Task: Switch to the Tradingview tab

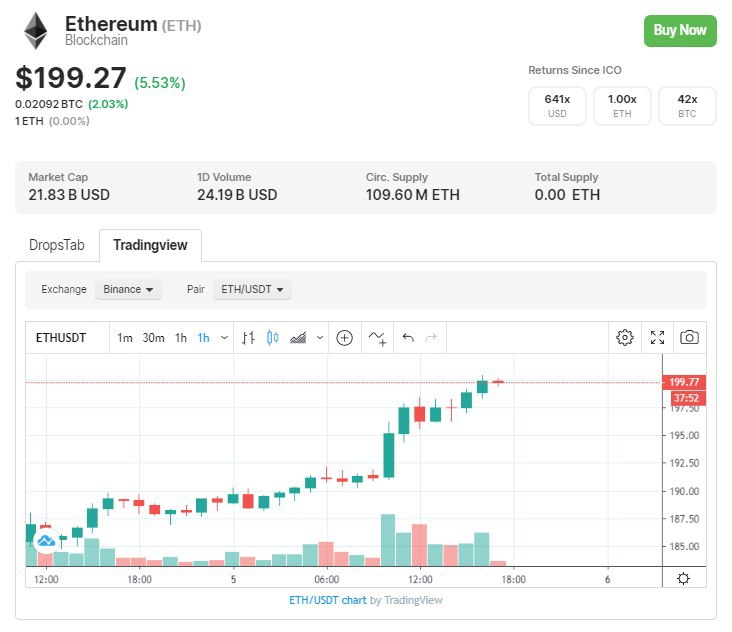Action: (150, 245)
